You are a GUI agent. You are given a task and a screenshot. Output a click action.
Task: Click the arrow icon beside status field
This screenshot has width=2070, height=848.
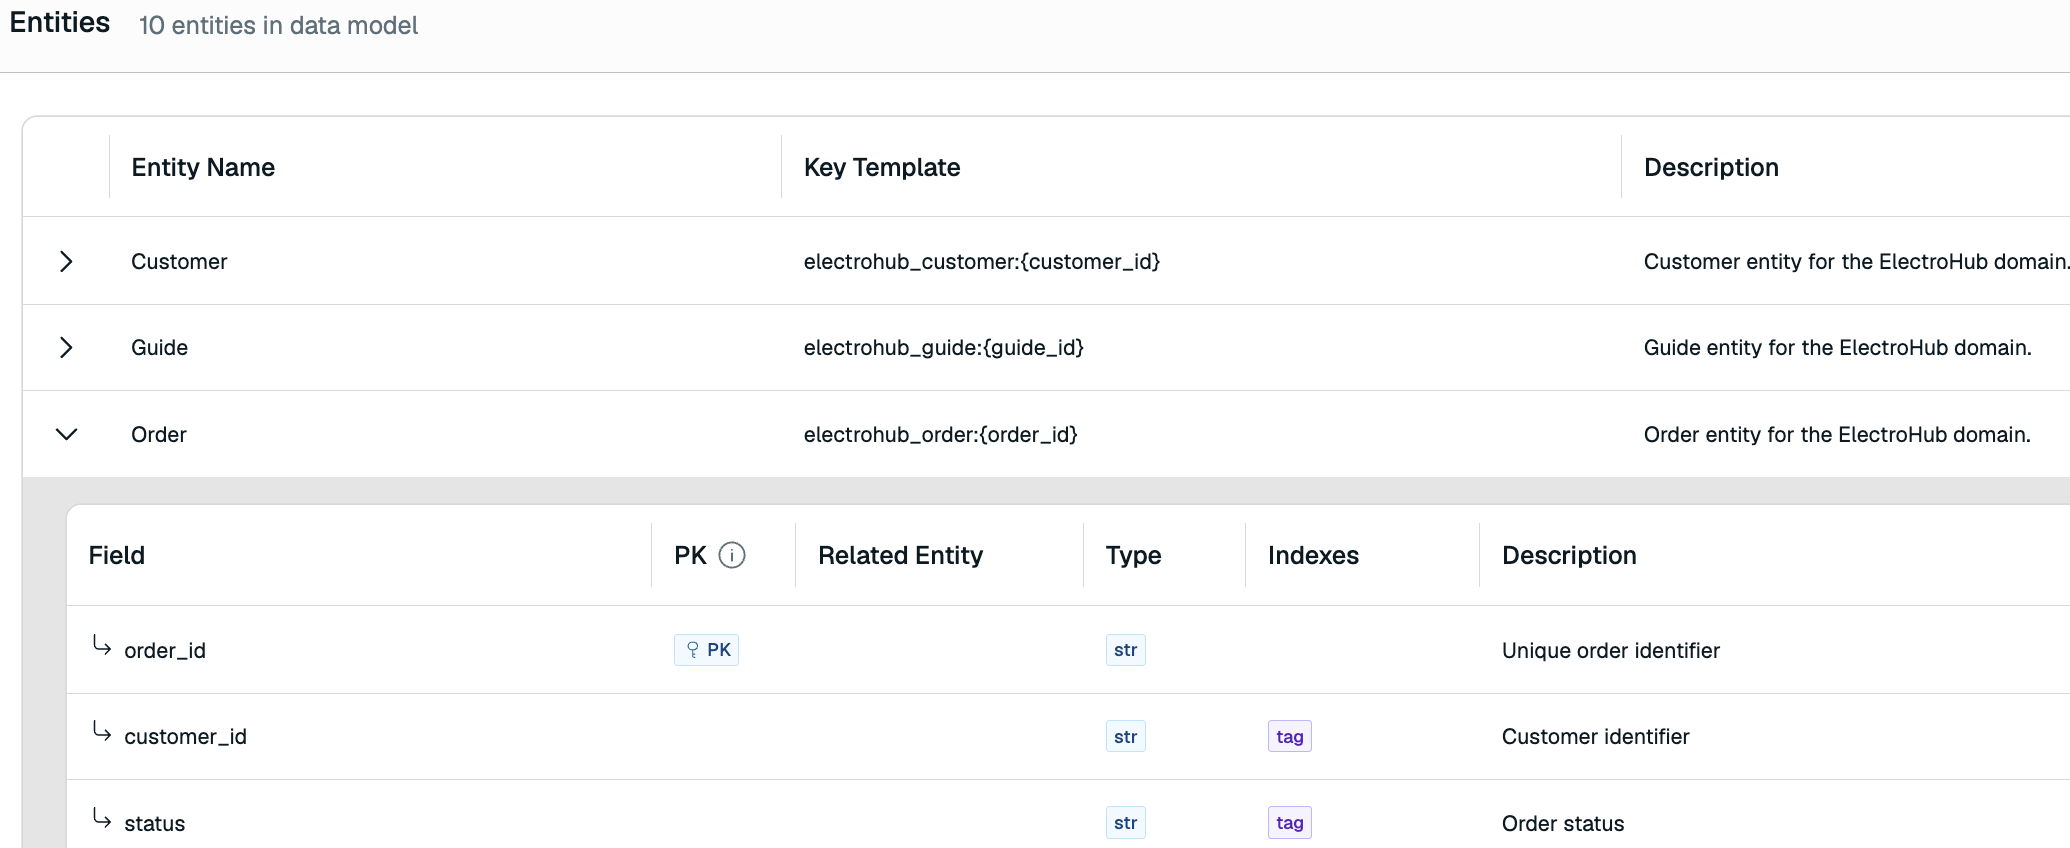(101, 818)
